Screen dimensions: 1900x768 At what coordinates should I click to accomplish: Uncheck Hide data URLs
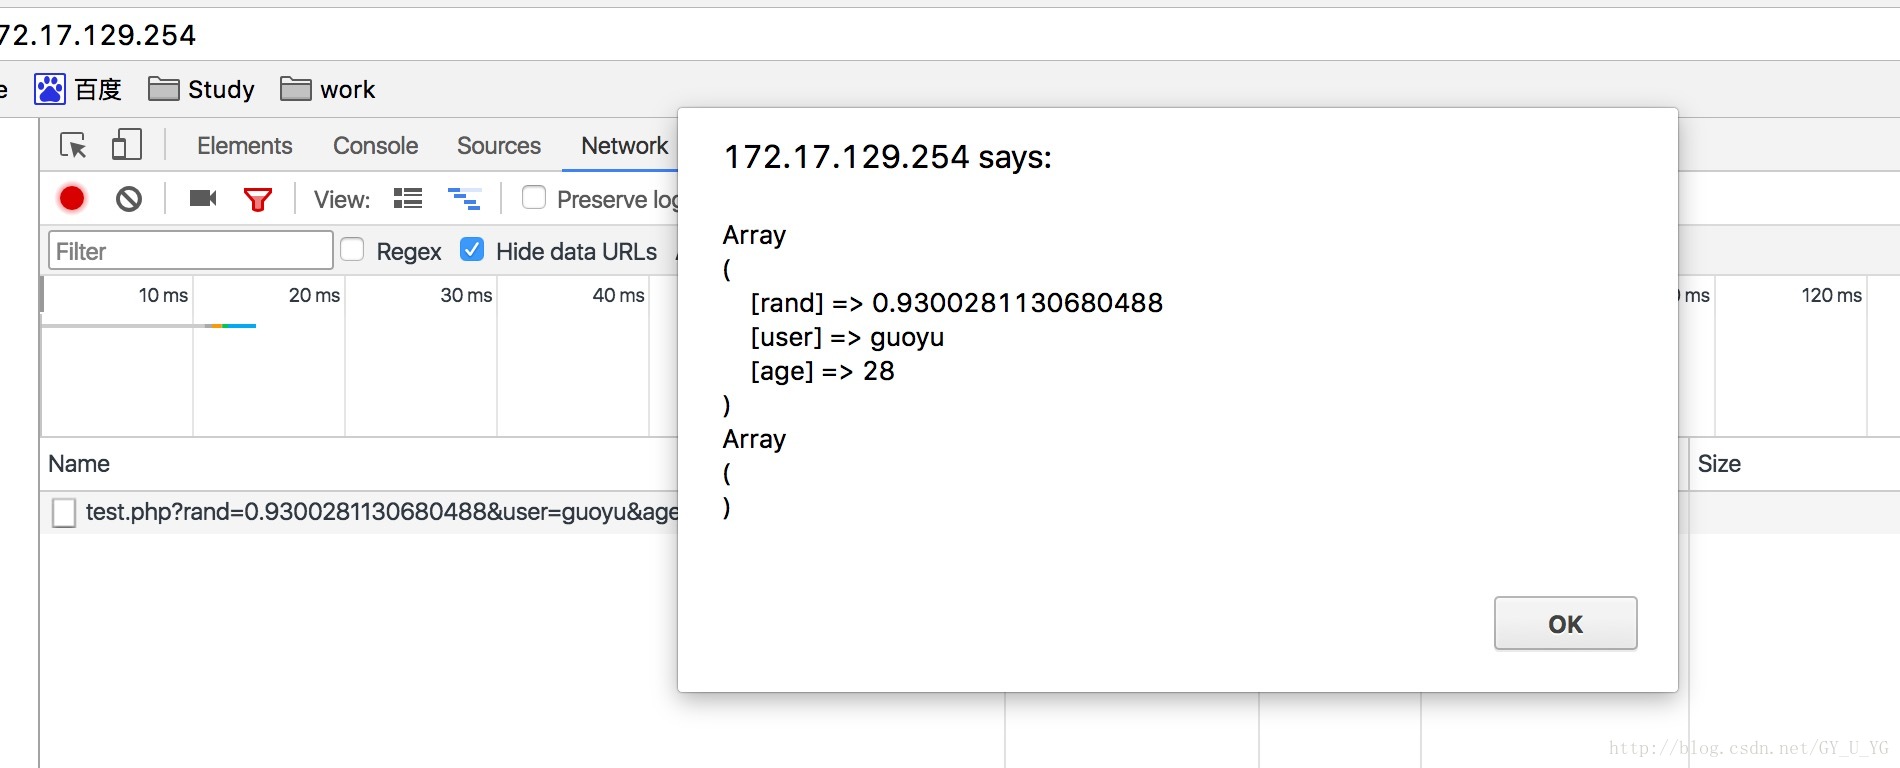tap(472, 250)
